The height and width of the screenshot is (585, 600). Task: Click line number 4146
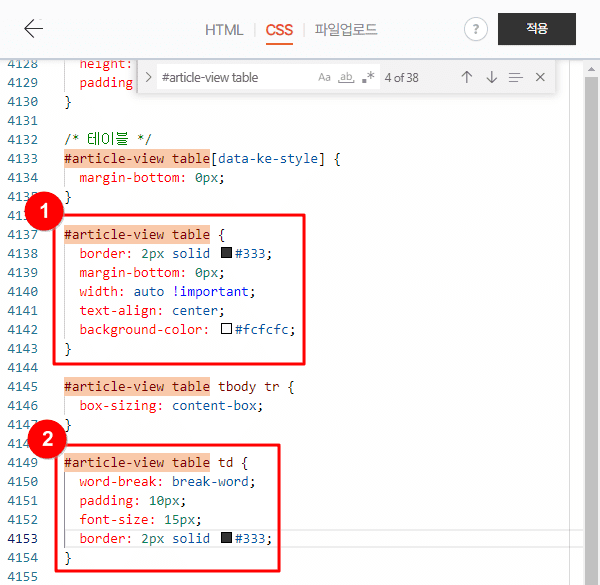click(23, 406)
